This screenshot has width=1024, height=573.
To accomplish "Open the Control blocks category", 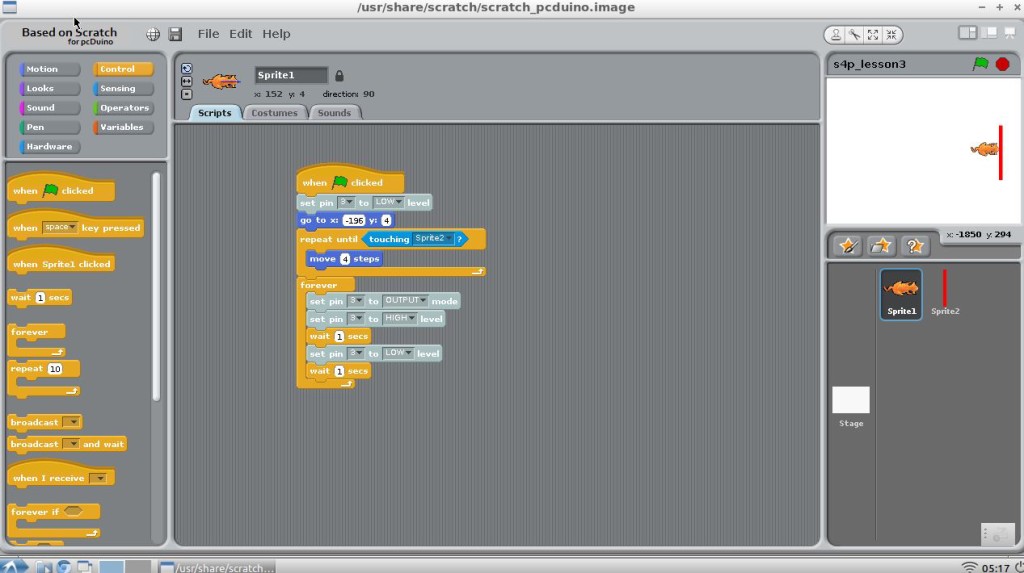I will tap(123, 69).
